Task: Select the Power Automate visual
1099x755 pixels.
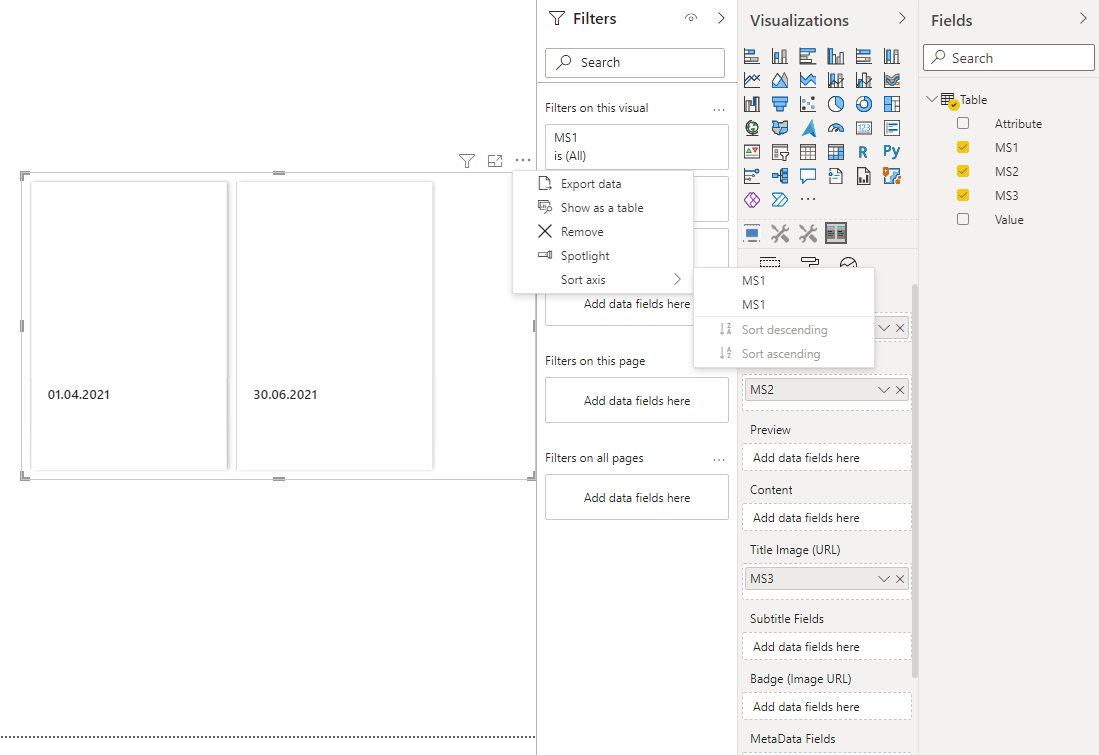Action: 779,200
